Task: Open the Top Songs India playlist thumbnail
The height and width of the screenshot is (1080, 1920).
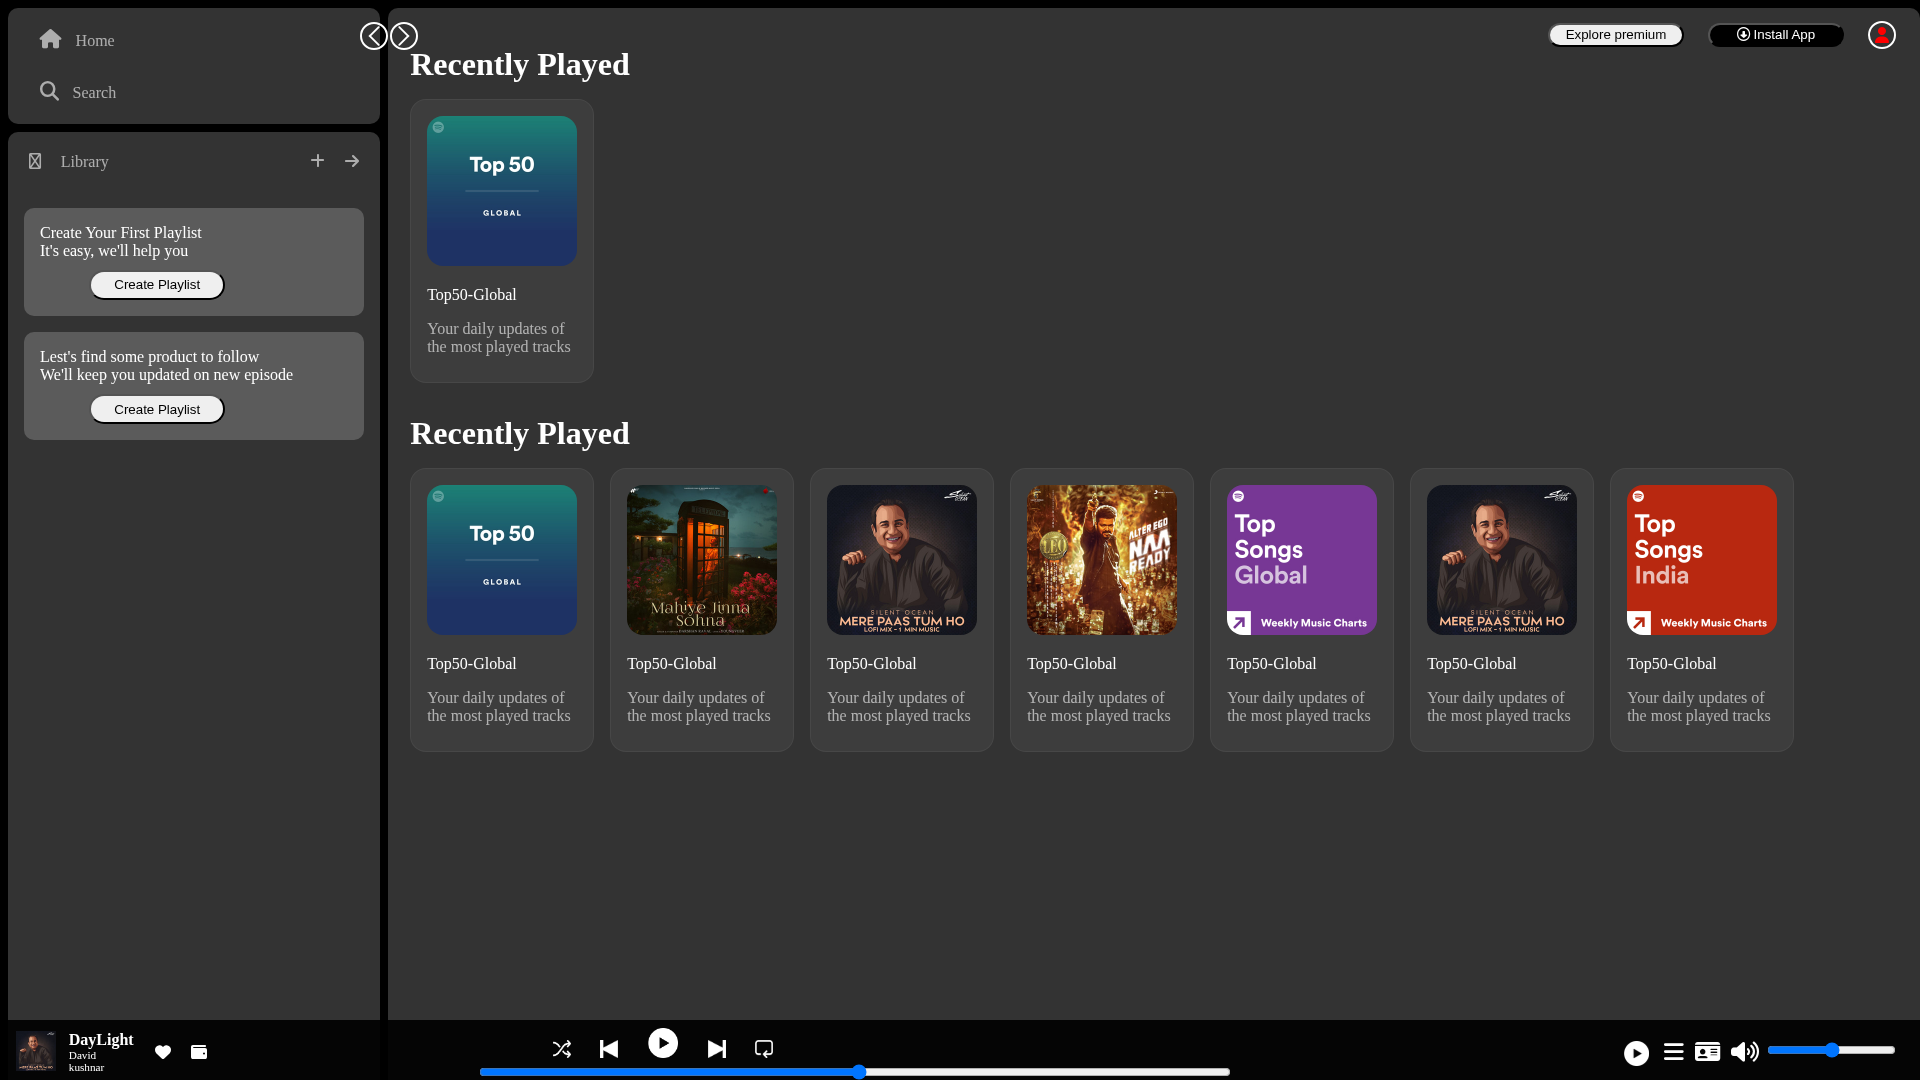Action: 1702,560
